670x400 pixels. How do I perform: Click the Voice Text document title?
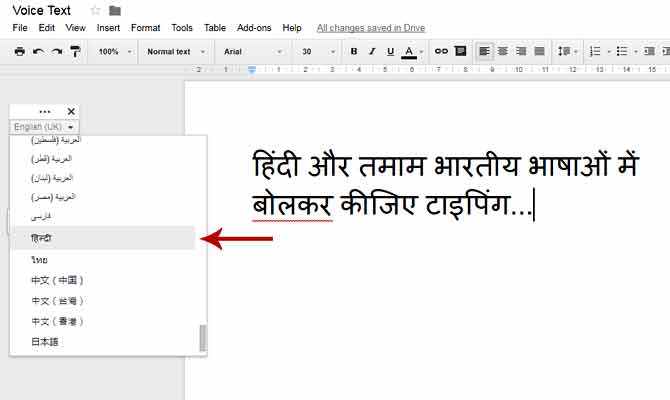coord(41,10)
